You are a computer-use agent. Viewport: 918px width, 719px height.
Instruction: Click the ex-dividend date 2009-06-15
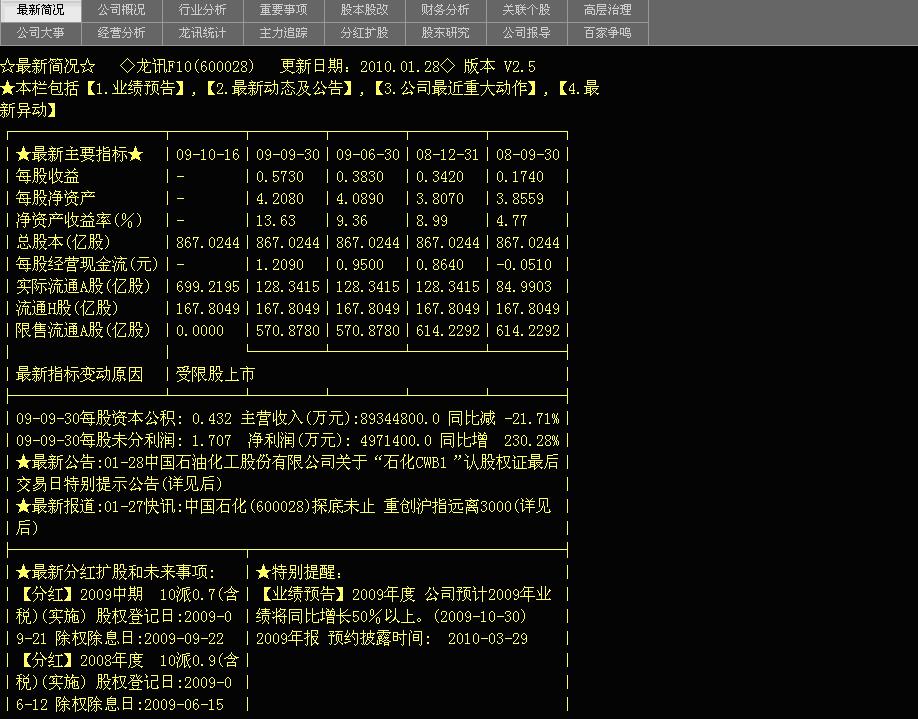184,704
